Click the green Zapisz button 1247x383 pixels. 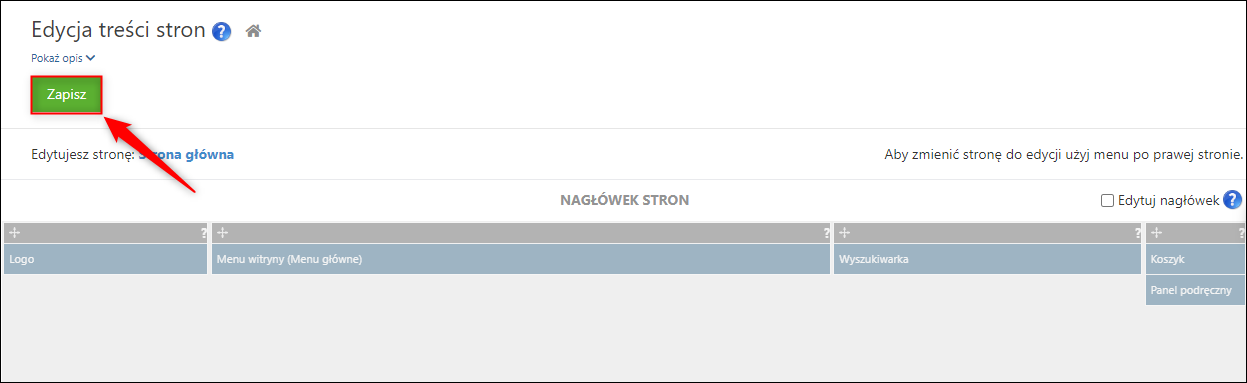coord(67,95)
